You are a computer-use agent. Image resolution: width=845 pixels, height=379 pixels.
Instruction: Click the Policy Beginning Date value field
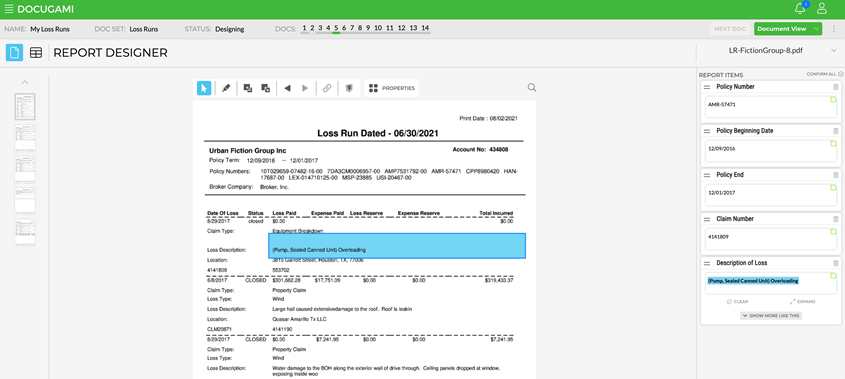pos(771,150)
